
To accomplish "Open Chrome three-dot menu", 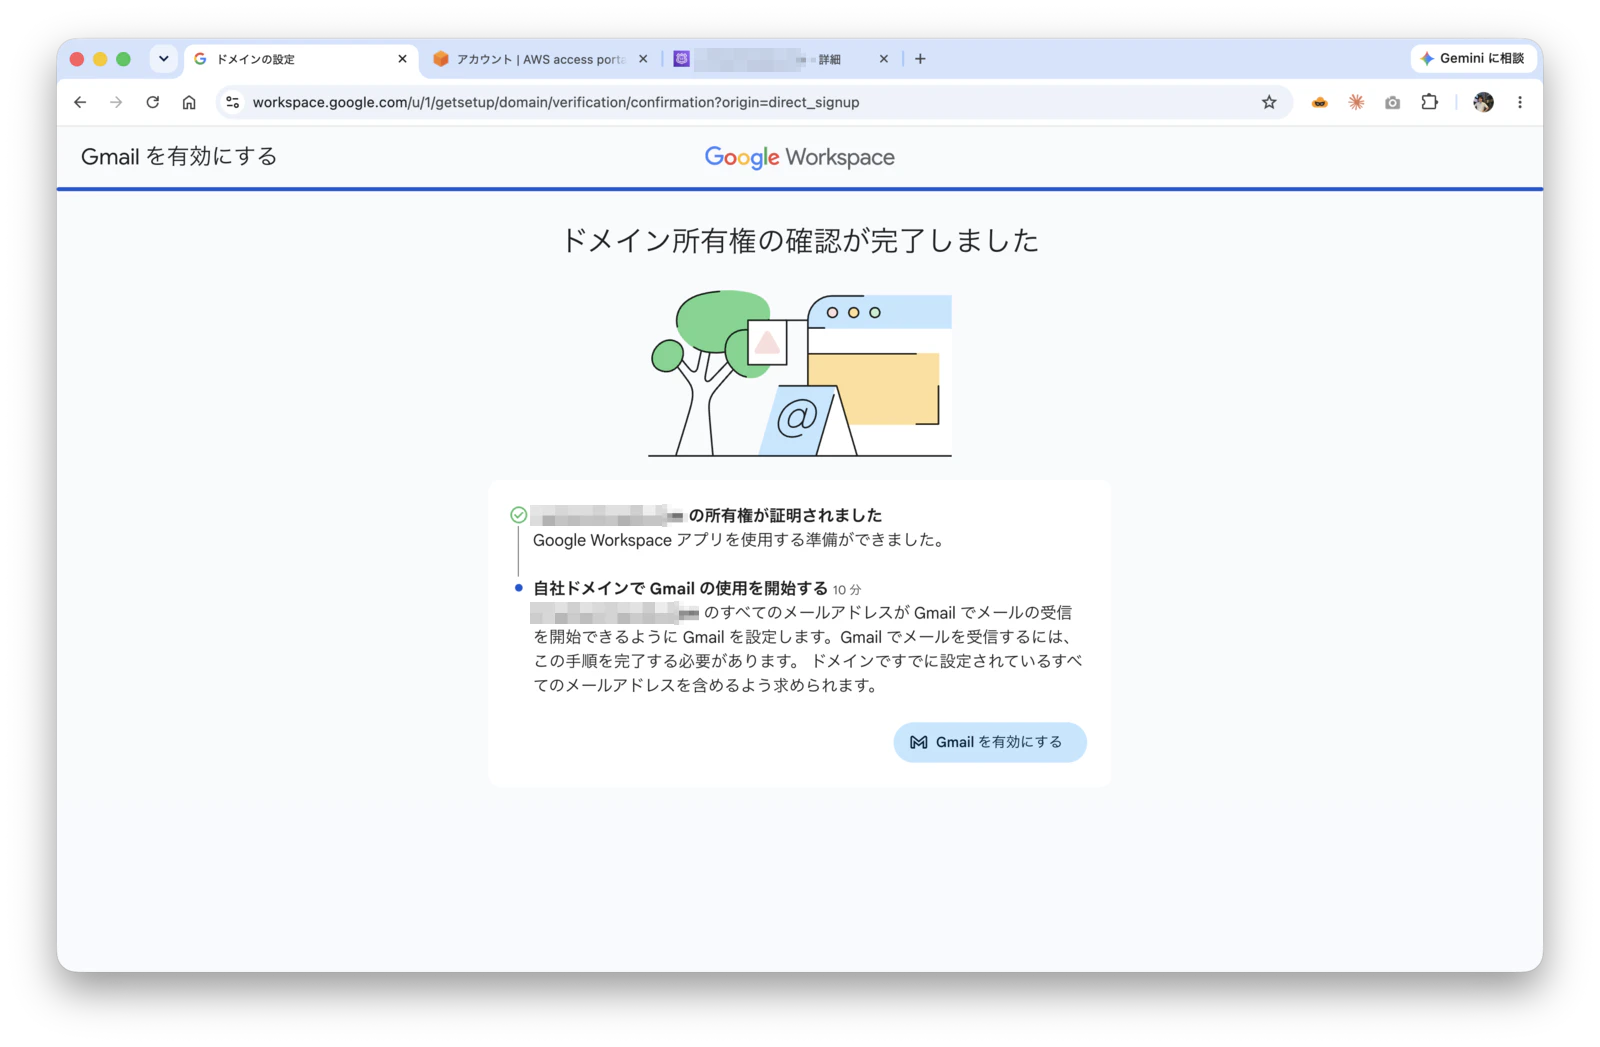I will (1520, 102).
